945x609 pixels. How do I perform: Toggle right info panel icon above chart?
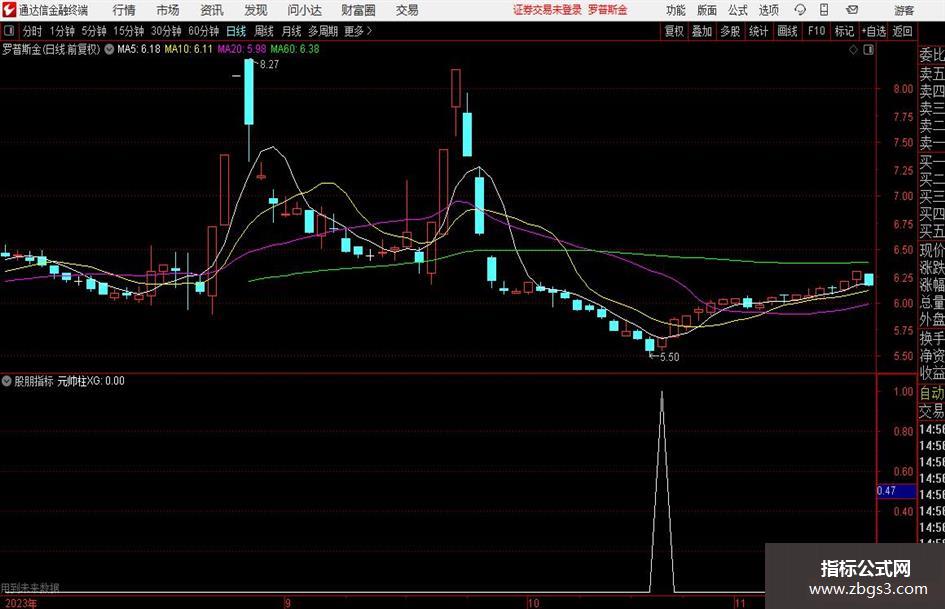[x=868, y=50]
